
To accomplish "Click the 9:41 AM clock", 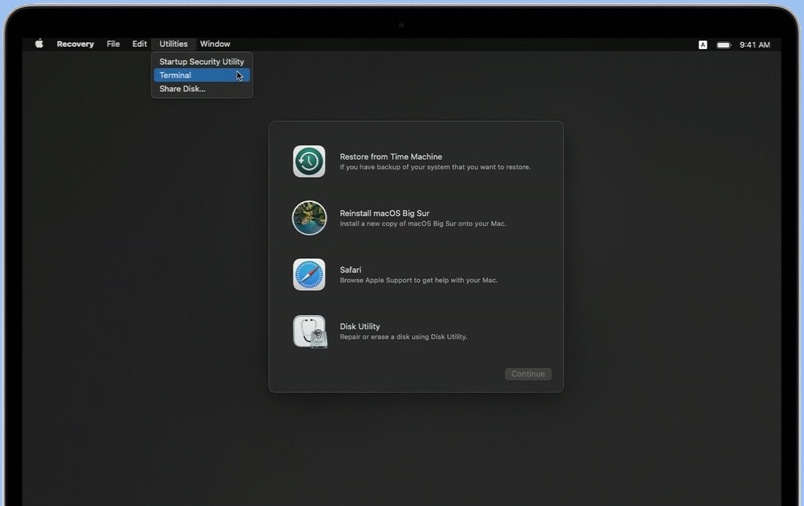I will point(754,45).
